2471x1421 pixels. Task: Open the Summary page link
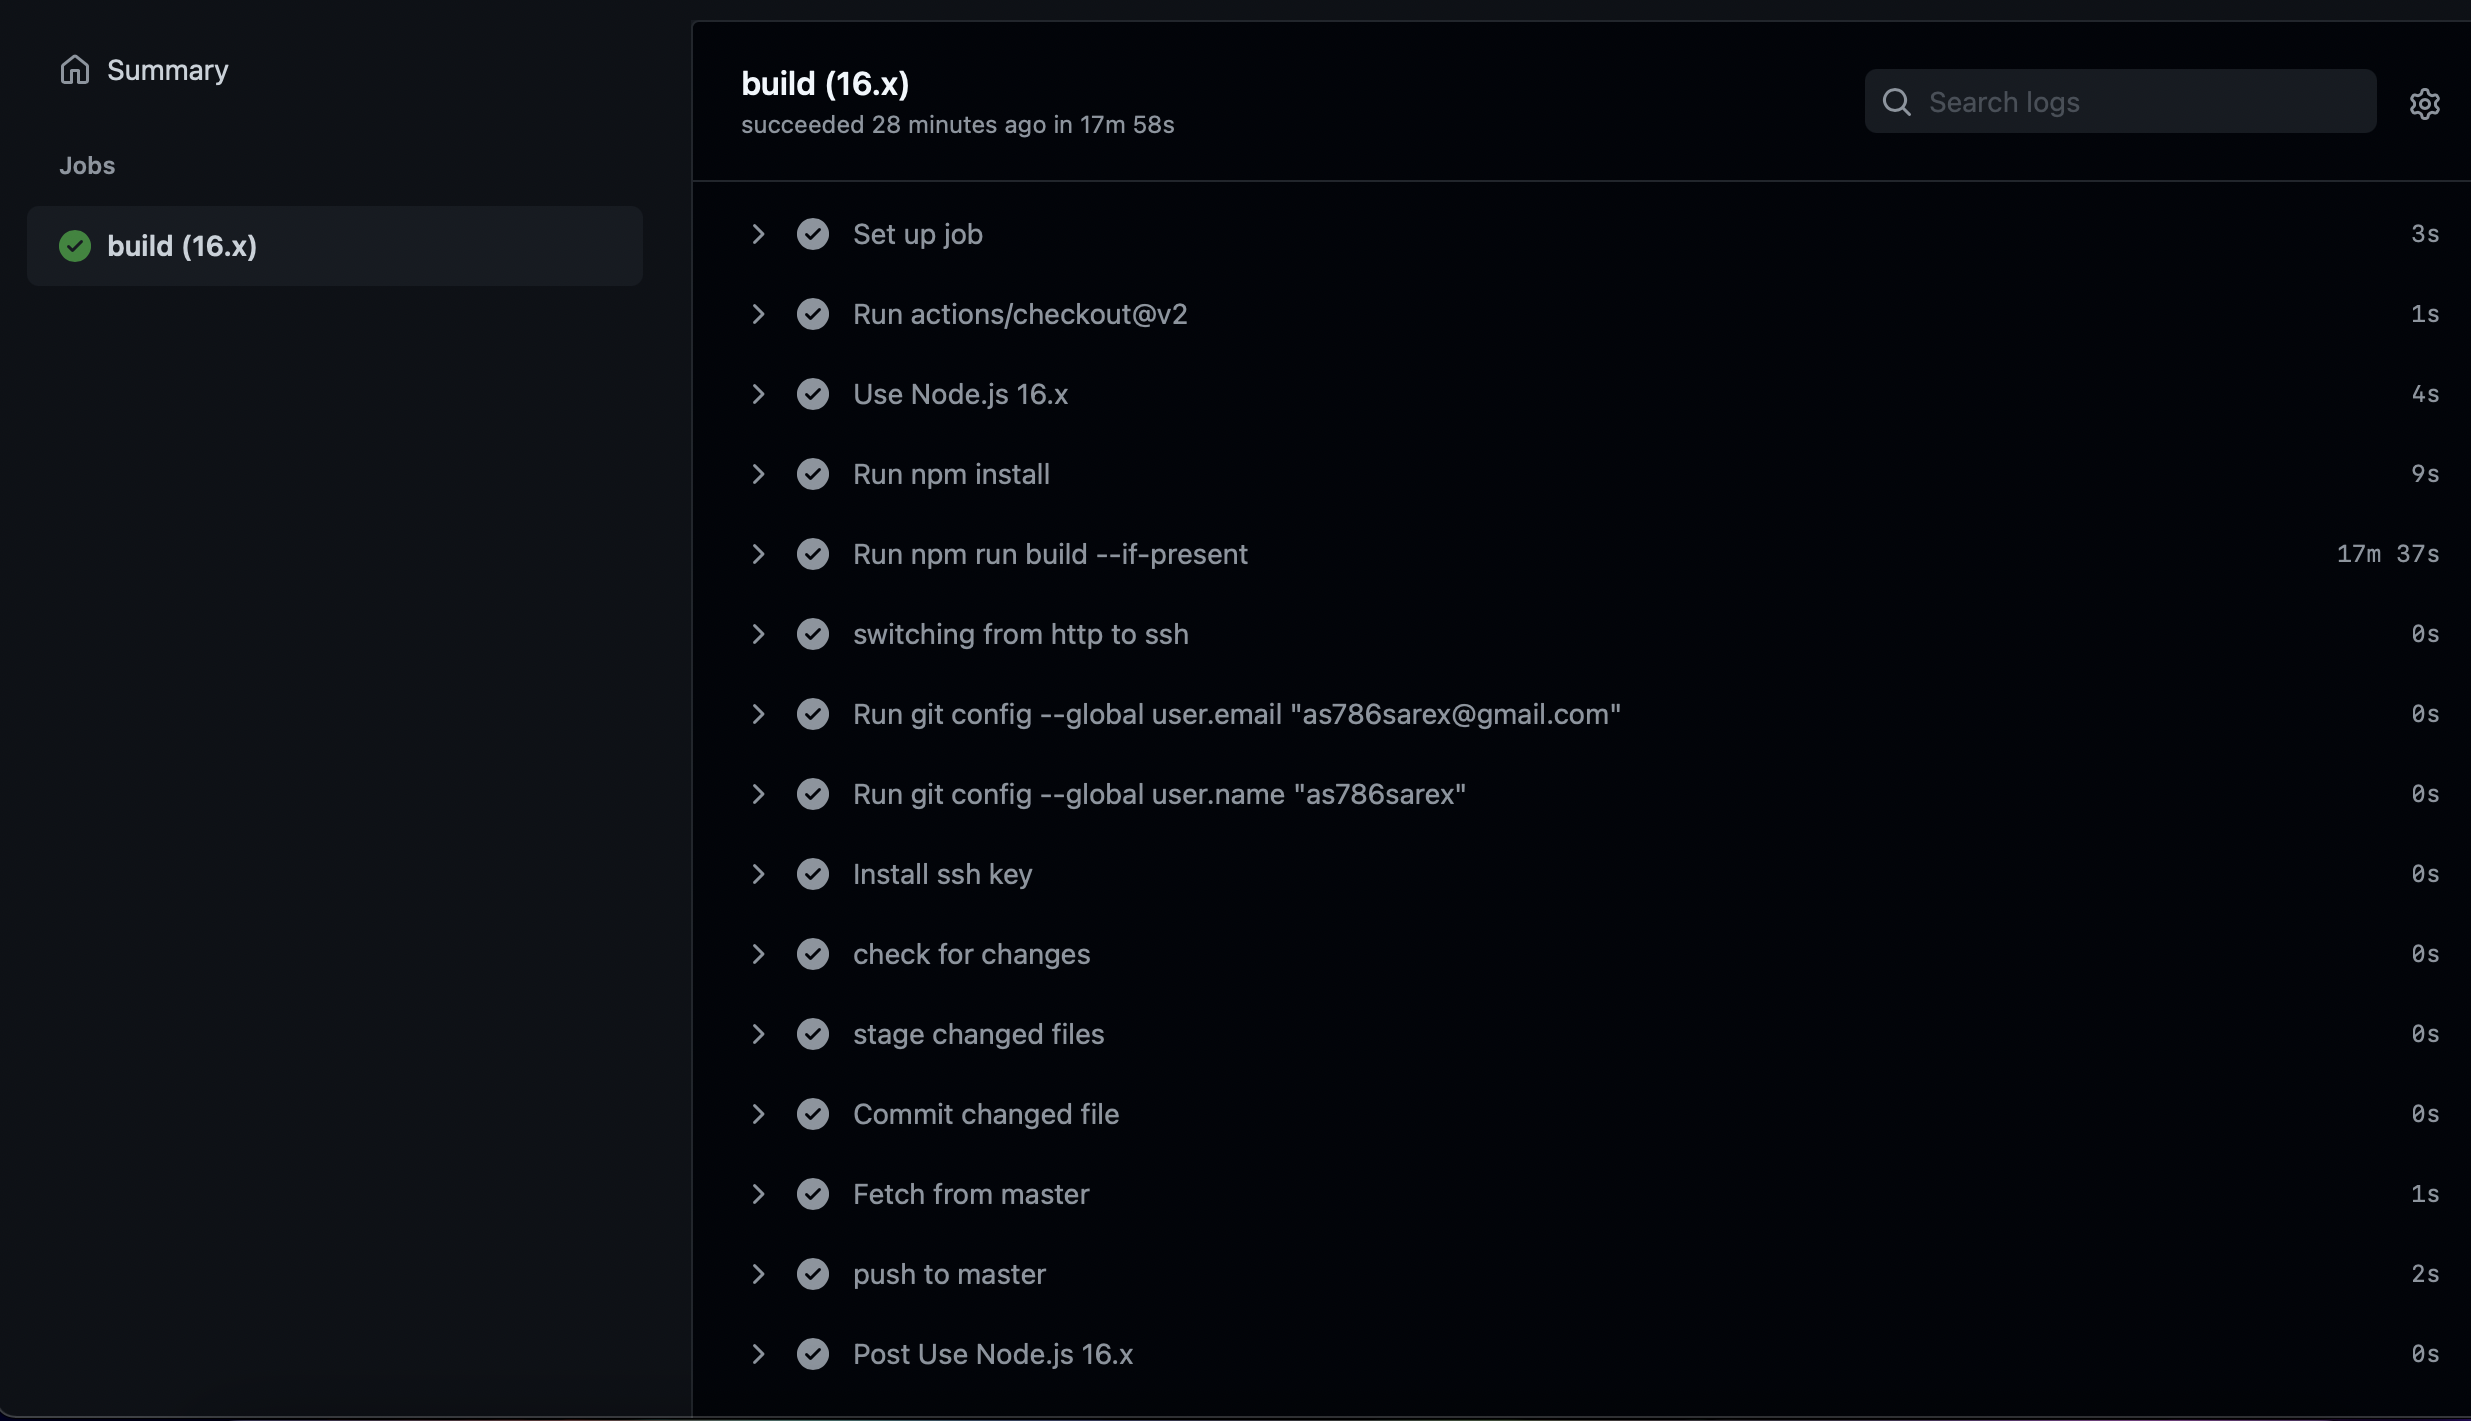167,70
